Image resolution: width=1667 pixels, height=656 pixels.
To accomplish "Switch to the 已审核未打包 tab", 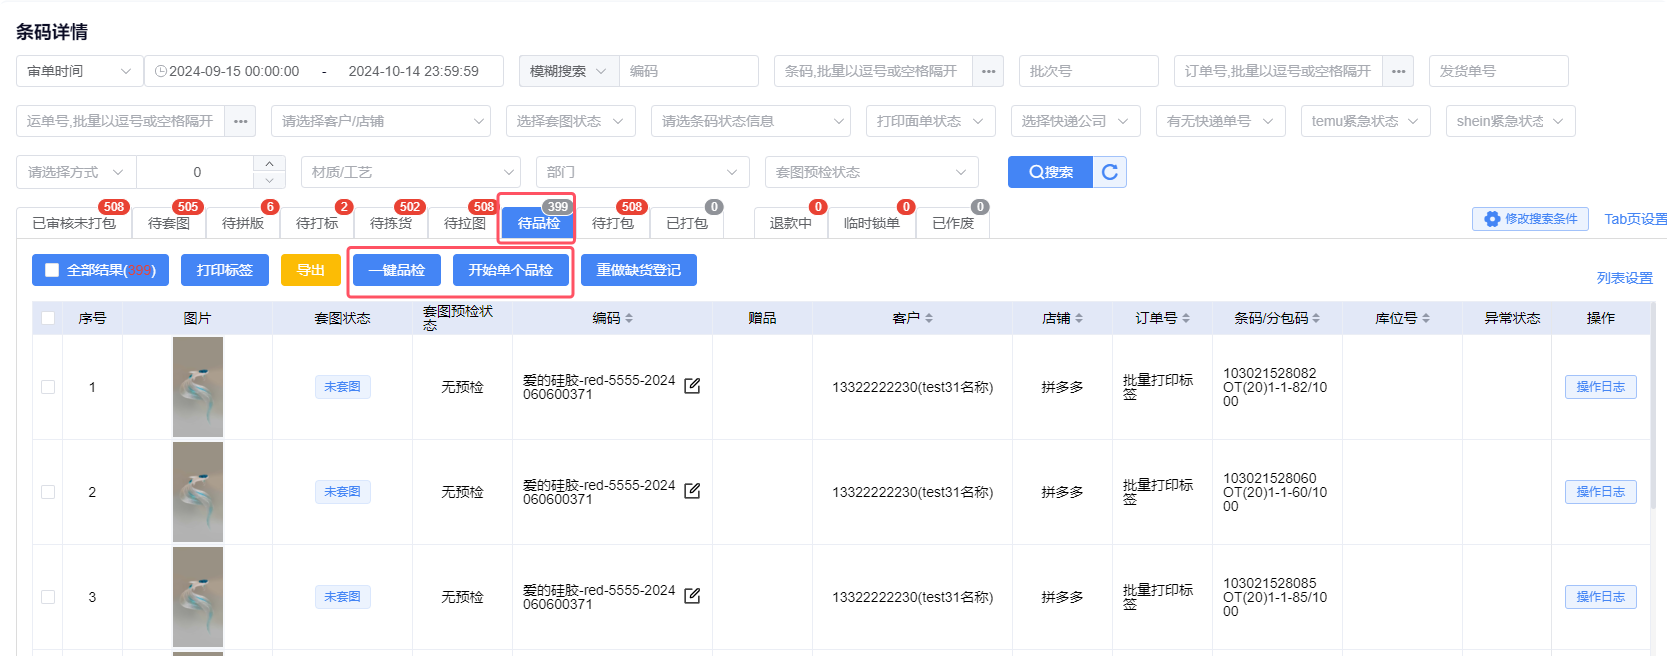I will tap(74, 223).
